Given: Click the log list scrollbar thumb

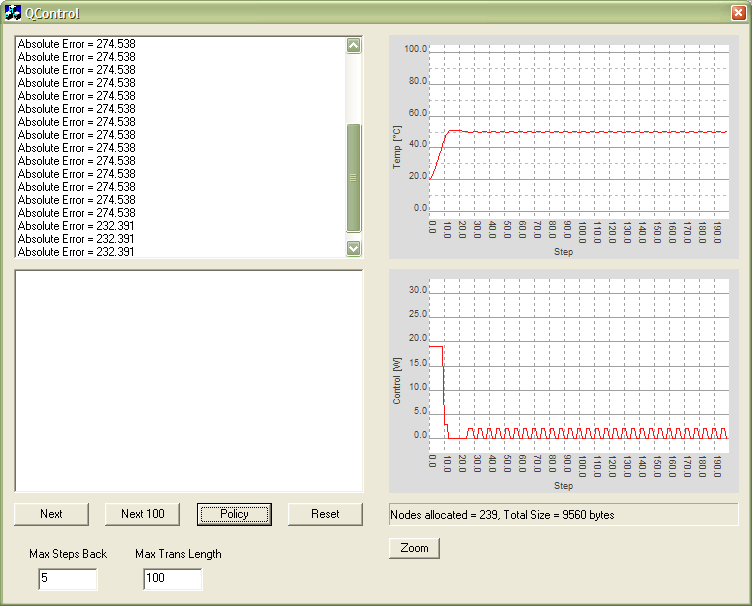Looking at the screenshot, I should click(354, 178).
